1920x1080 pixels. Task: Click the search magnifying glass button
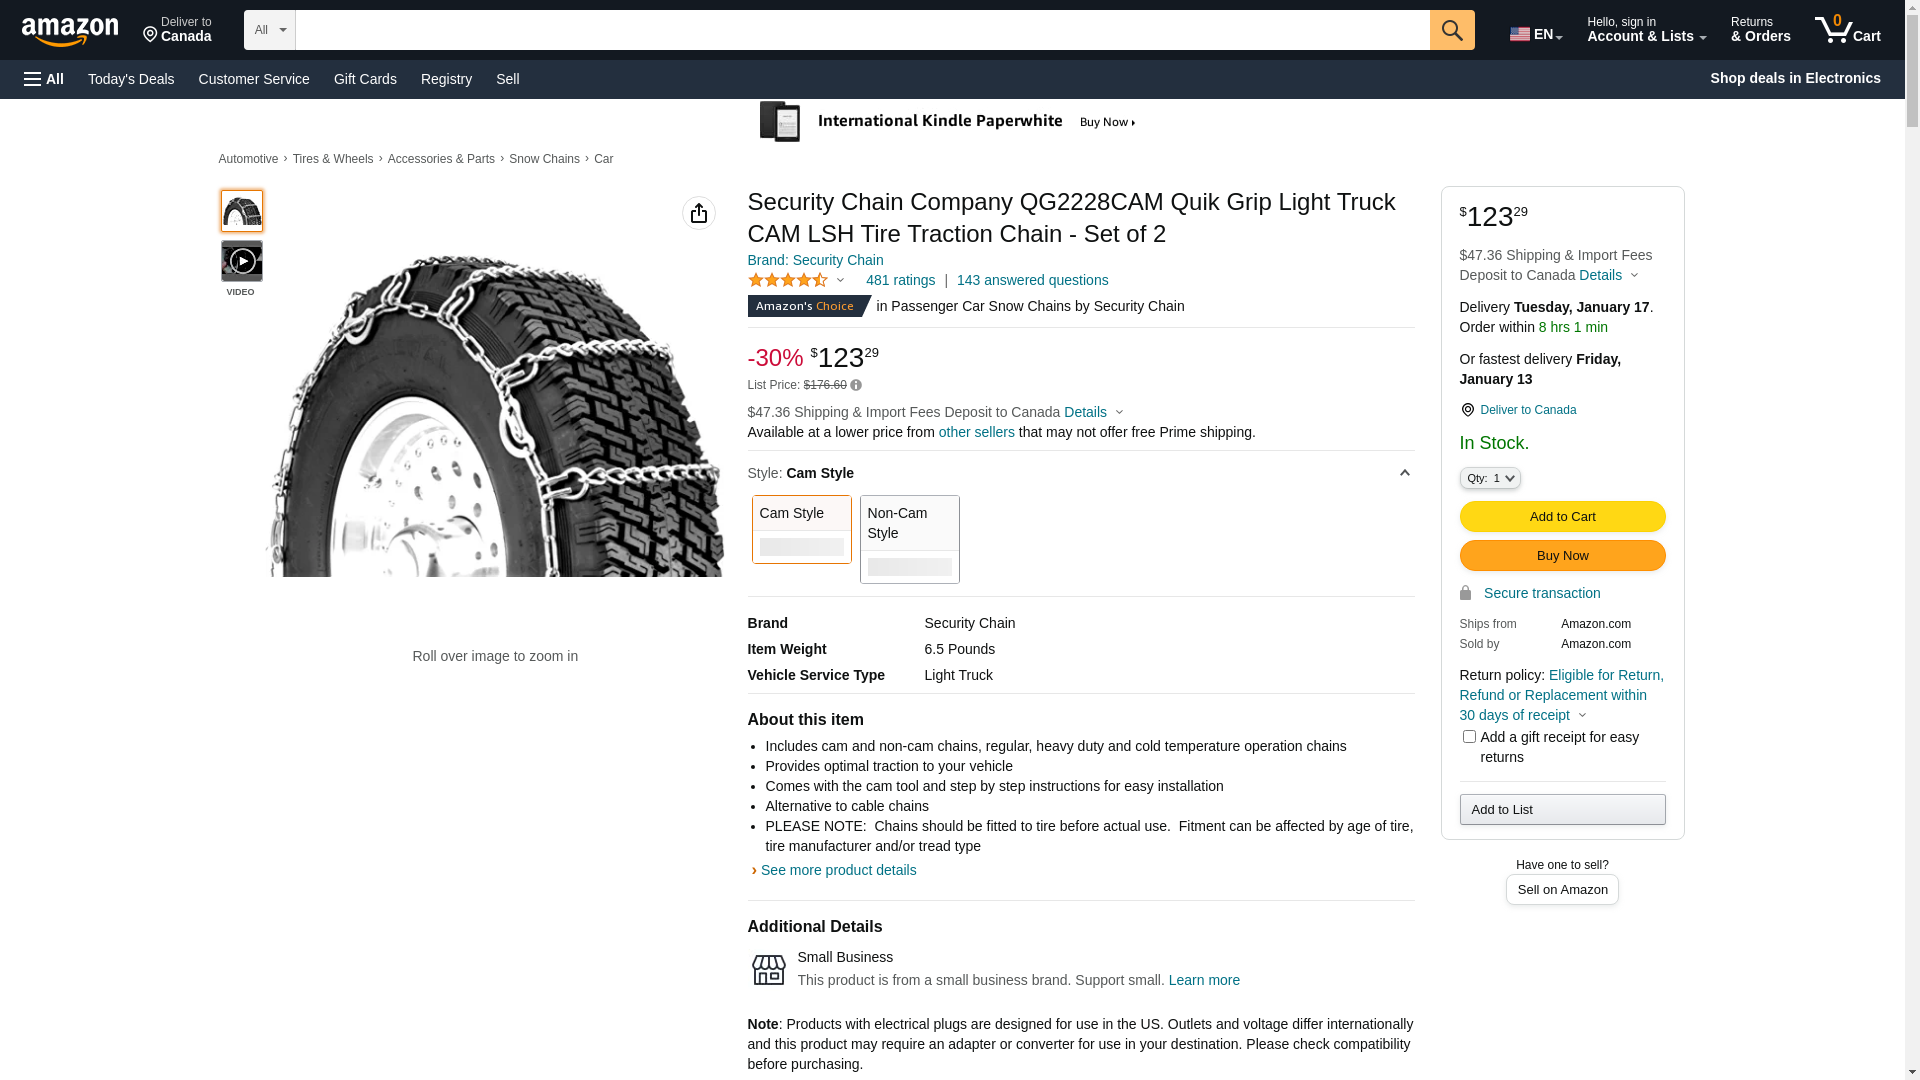coord(1451,30)
